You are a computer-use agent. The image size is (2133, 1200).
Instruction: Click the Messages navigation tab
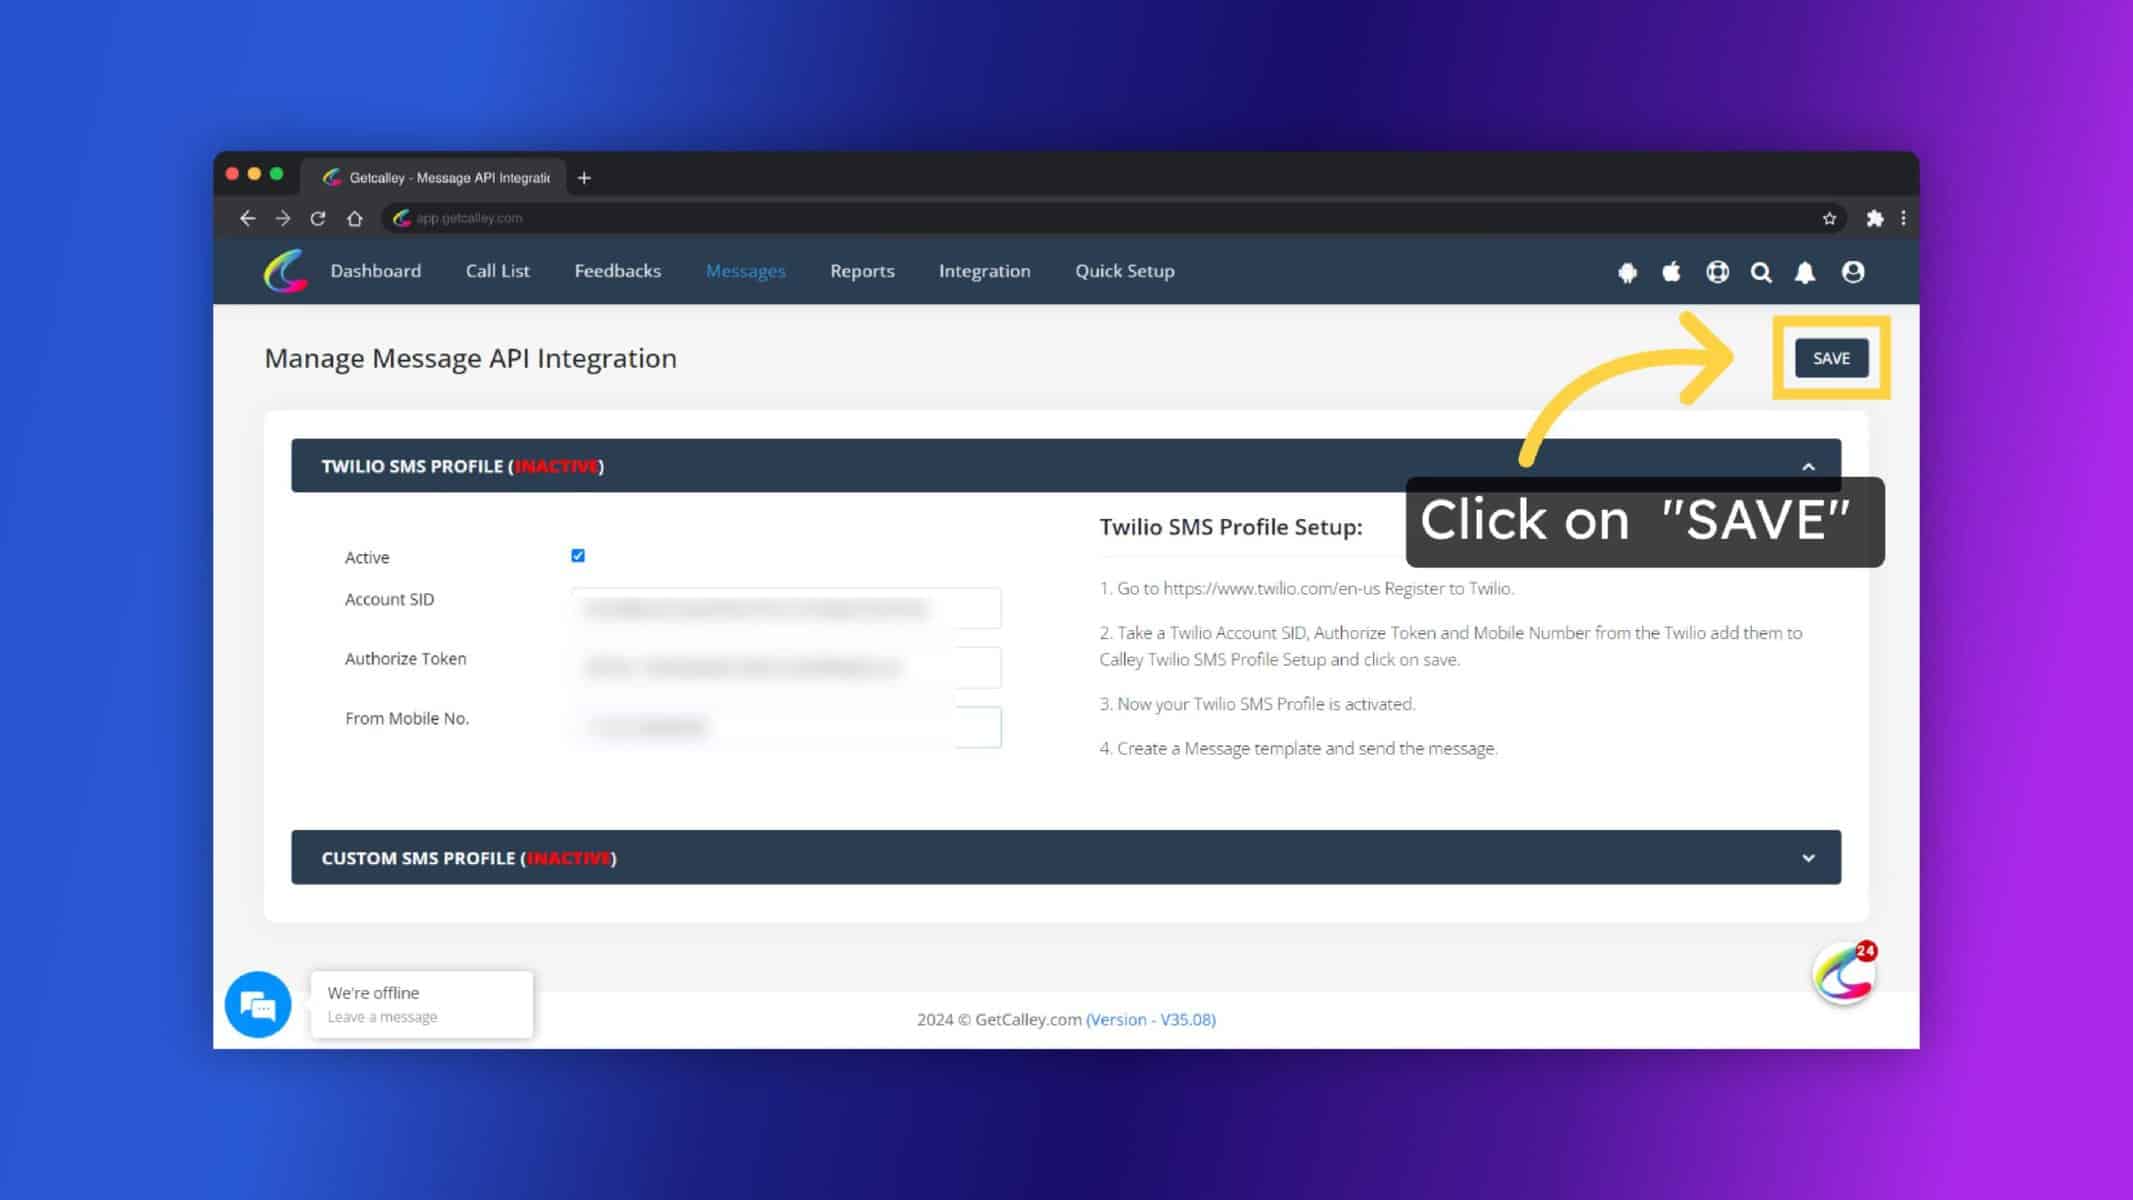(x=744, y=270)
